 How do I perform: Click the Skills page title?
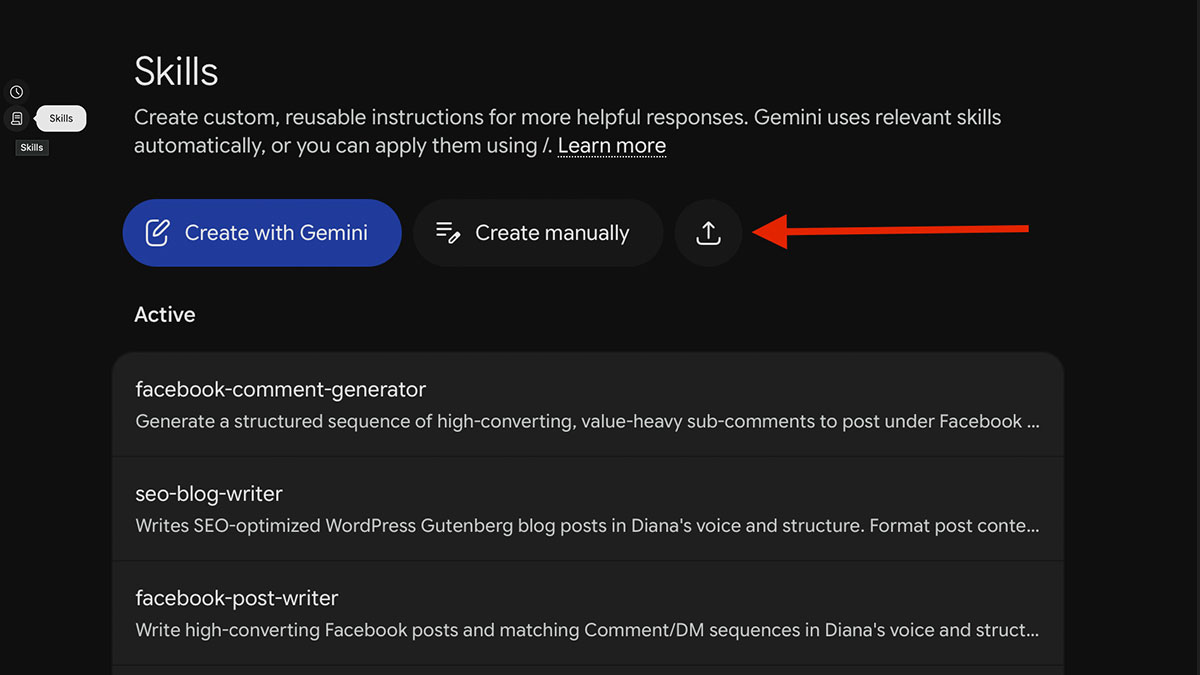[176, 72]
